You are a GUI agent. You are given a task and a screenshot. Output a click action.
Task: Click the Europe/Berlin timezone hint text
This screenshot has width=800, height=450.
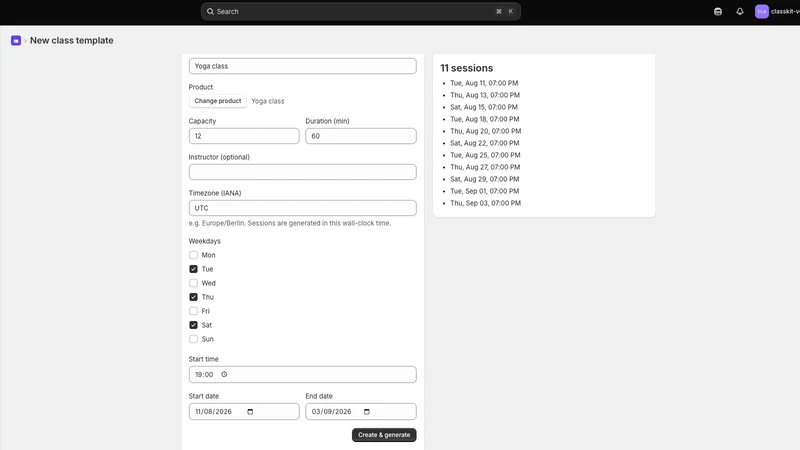290,223
